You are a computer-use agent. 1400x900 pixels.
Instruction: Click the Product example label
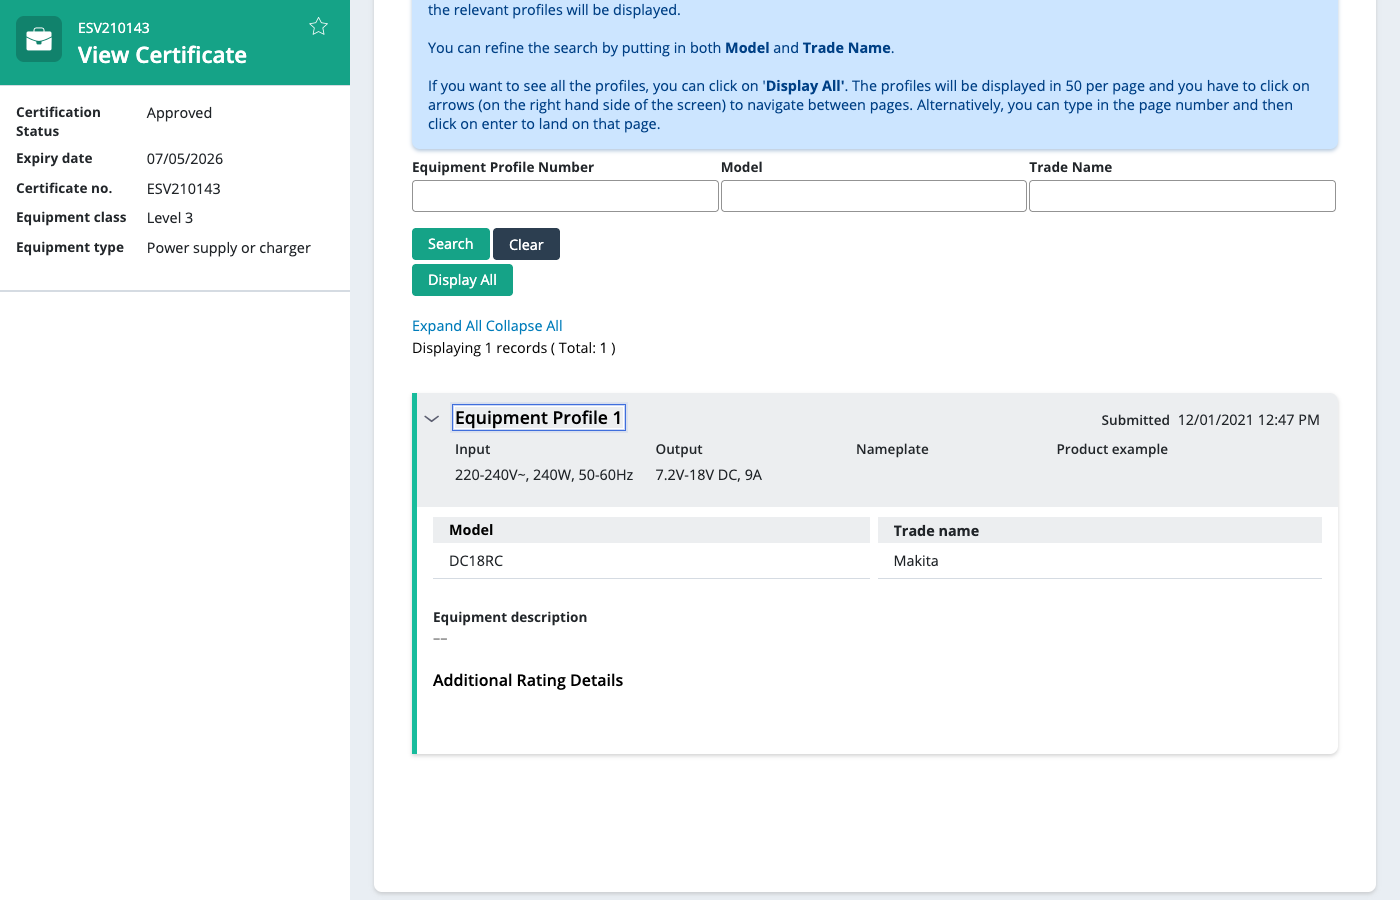1112,449
